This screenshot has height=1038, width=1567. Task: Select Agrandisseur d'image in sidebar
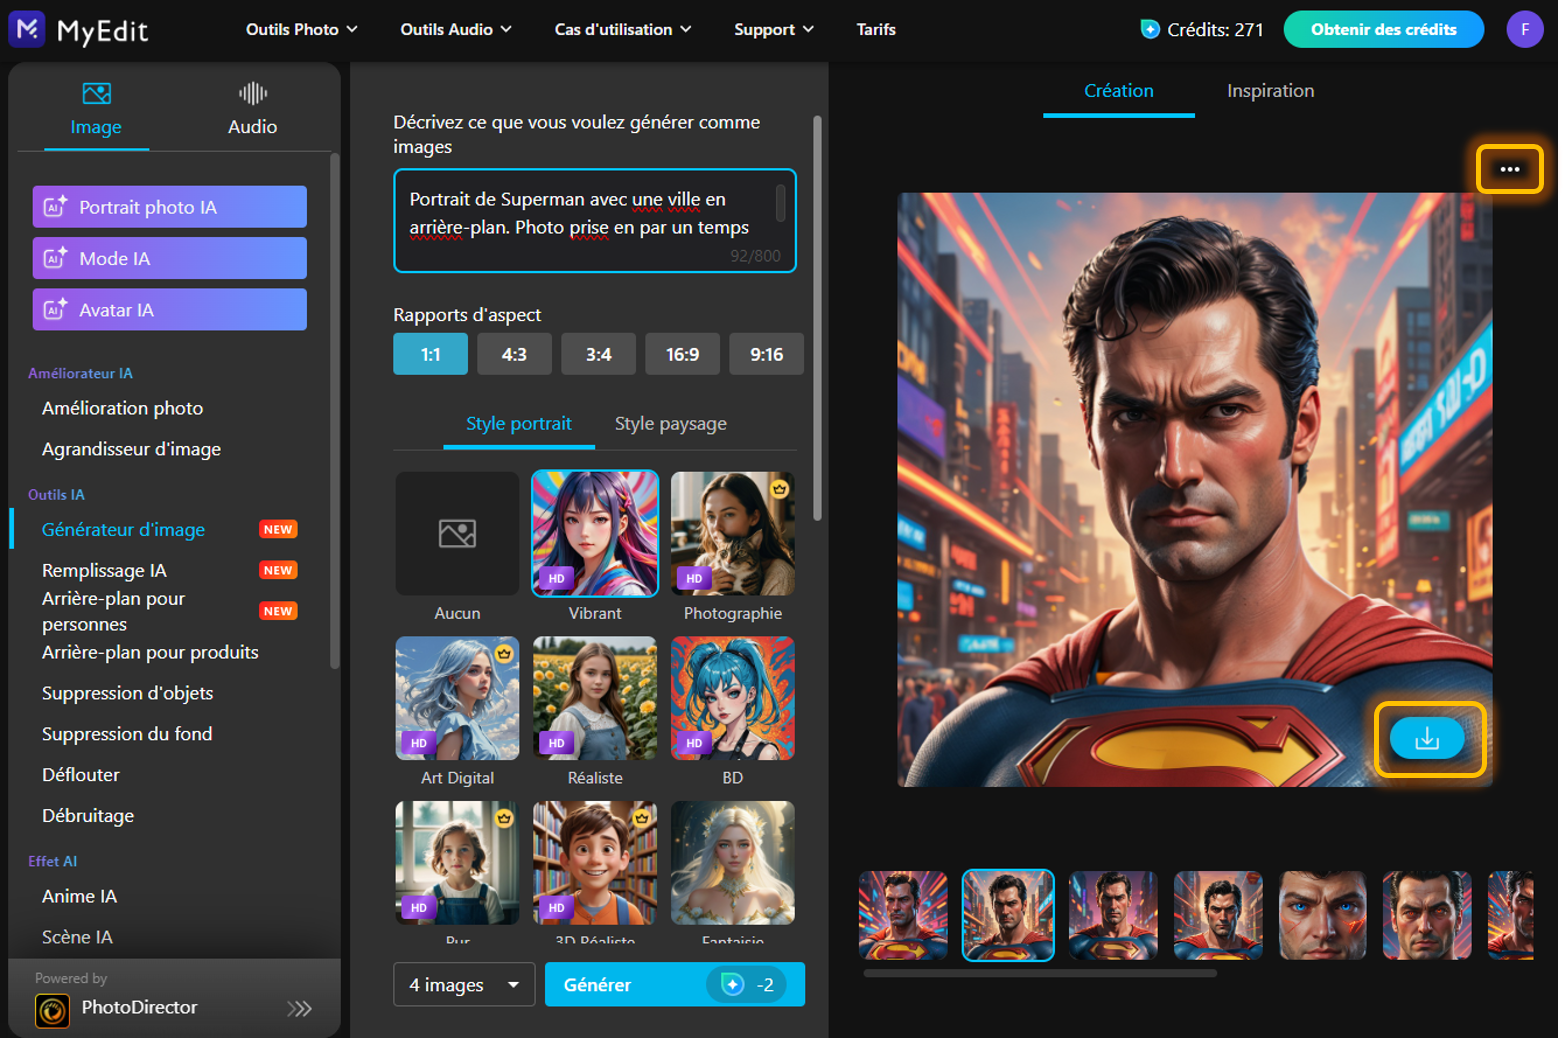[x=131, y=449]
